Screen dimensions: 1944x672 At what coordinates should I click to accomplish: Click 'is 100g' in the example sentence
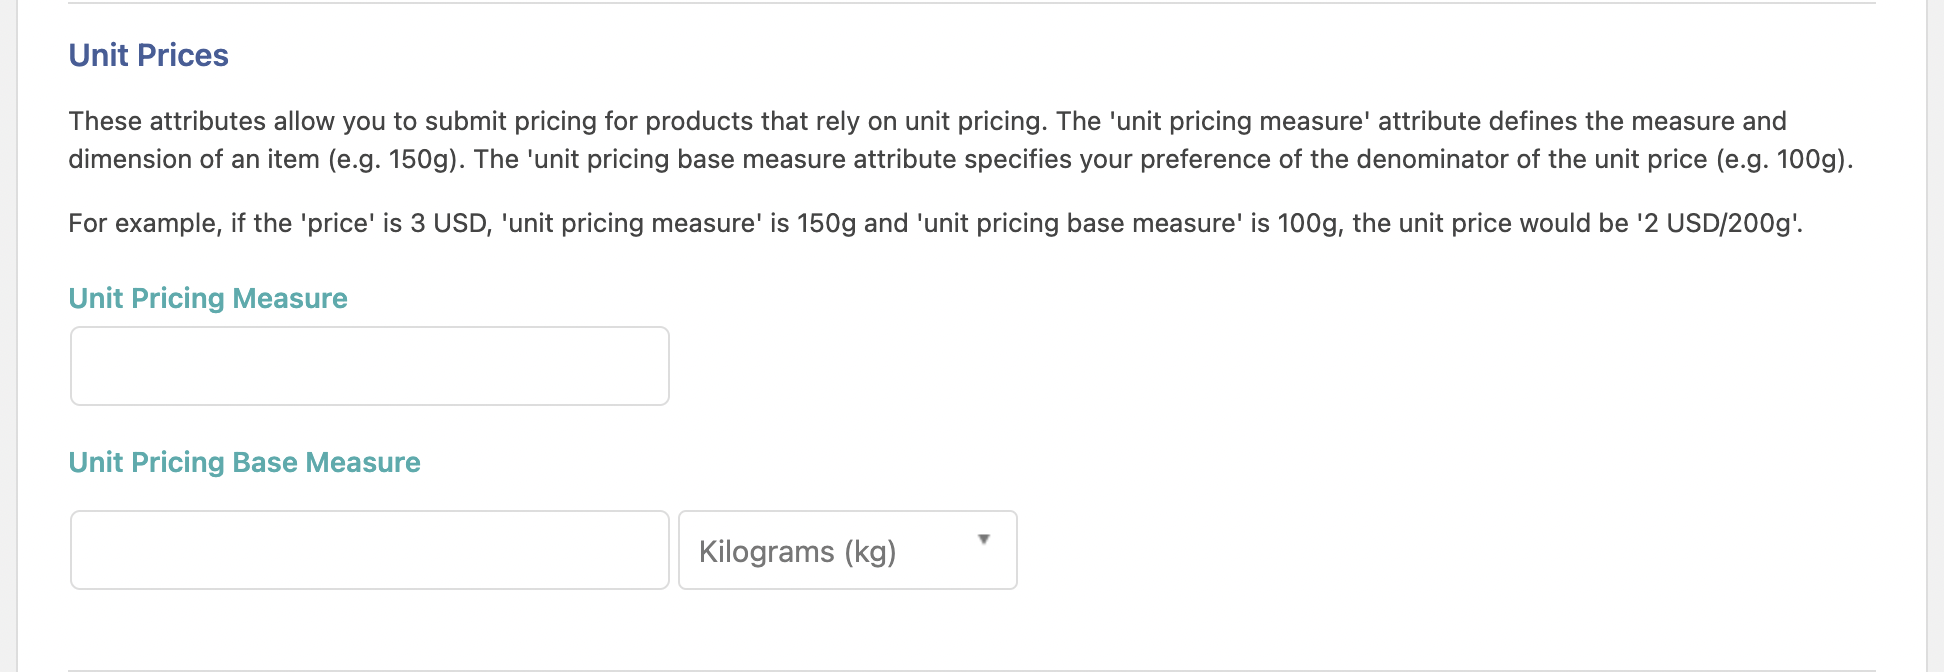pos(1294,223)
